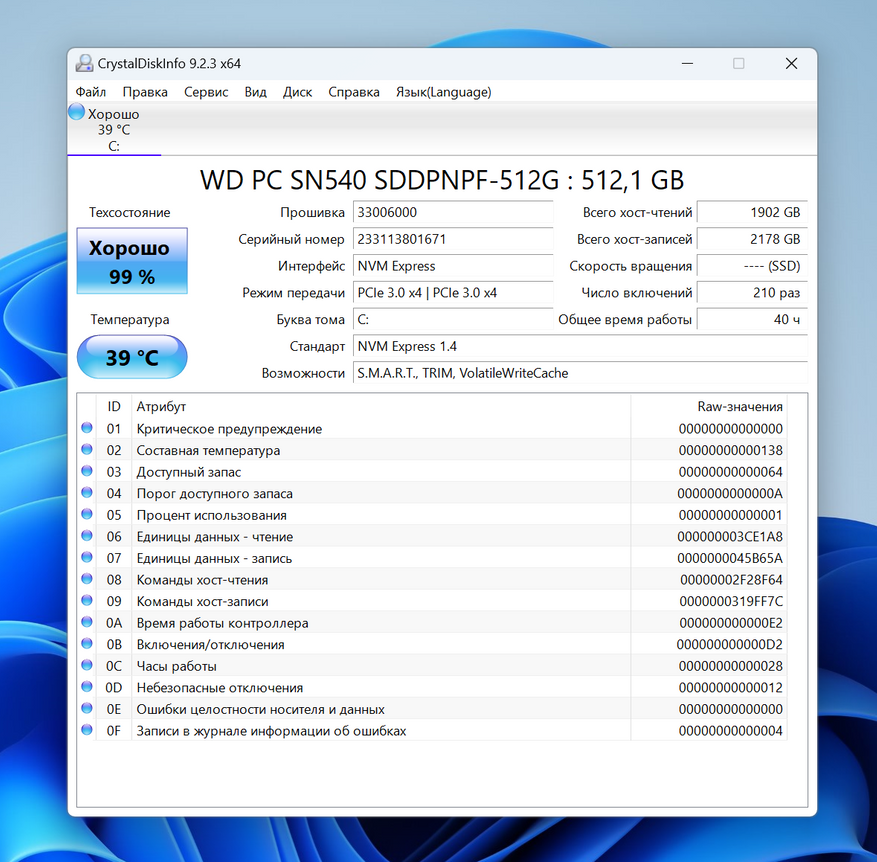Screen dimensions: 877x862
Task: Click the Интерфейс field showing NVM Express
Action: (453, 266)
